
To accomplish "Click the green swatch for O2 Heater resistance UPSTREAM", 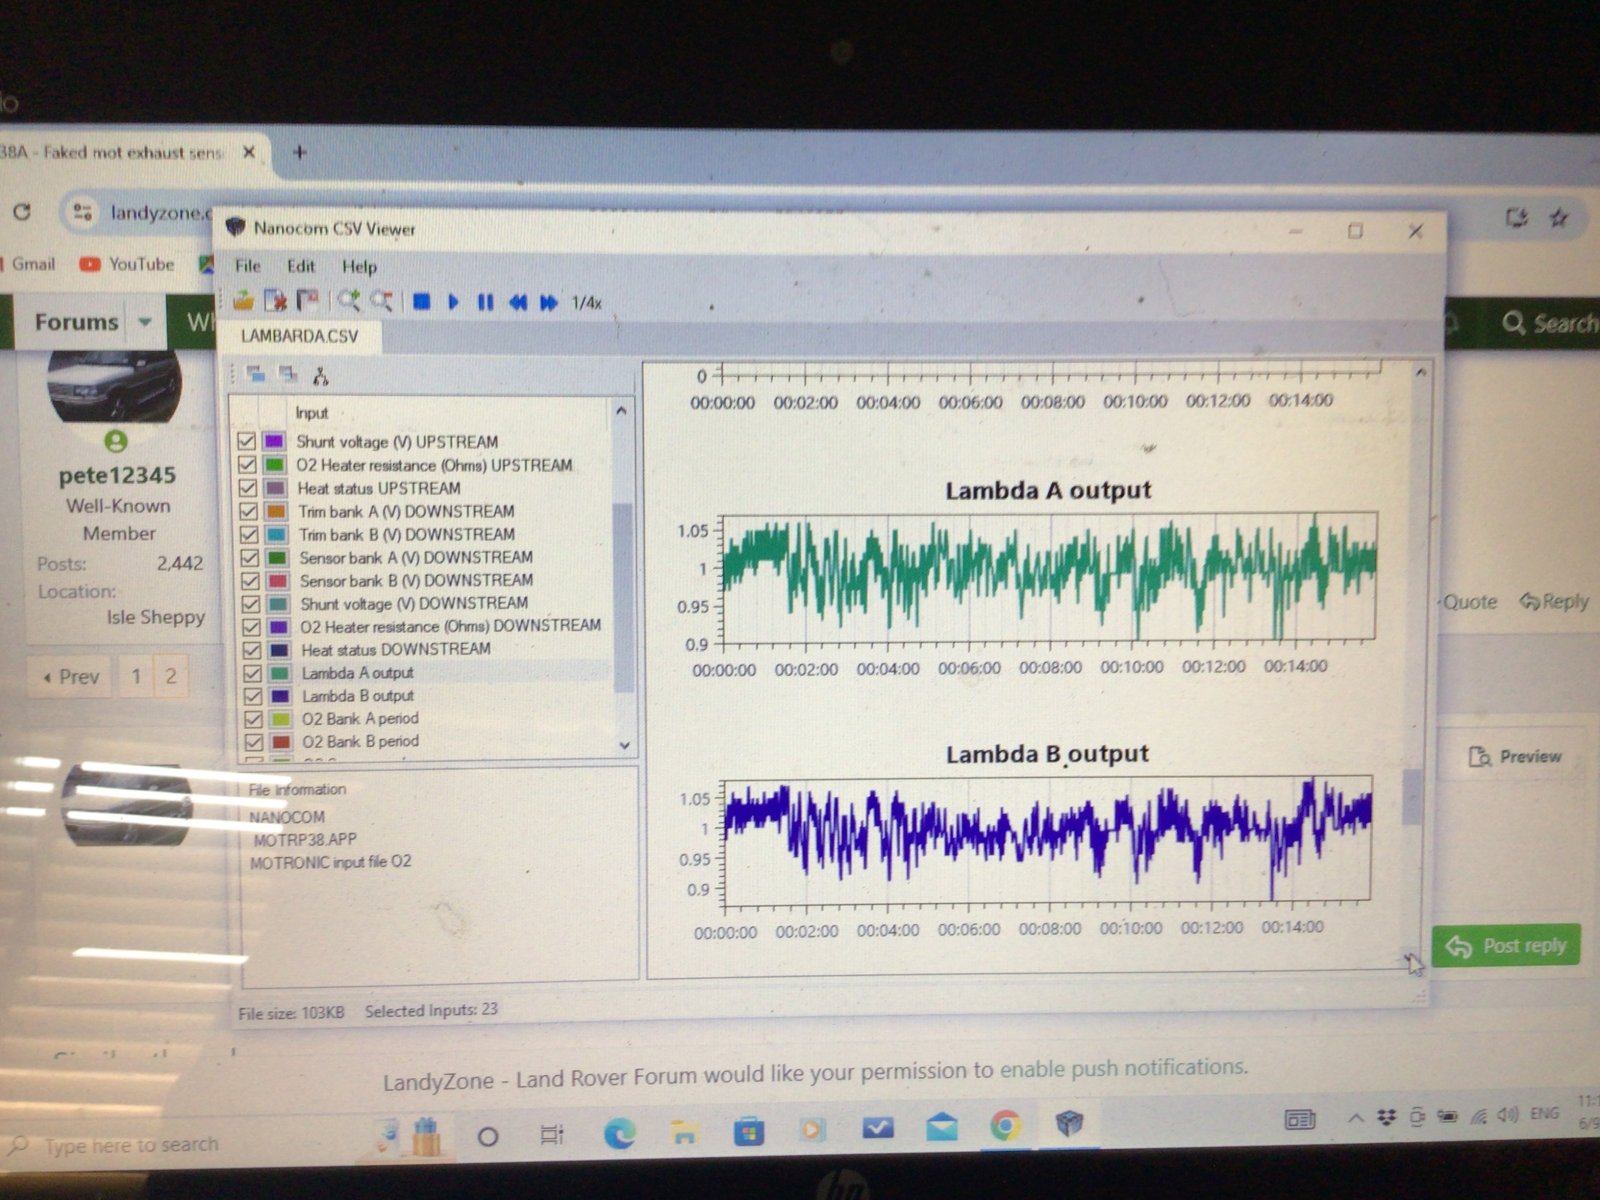I will coord(275,465).
